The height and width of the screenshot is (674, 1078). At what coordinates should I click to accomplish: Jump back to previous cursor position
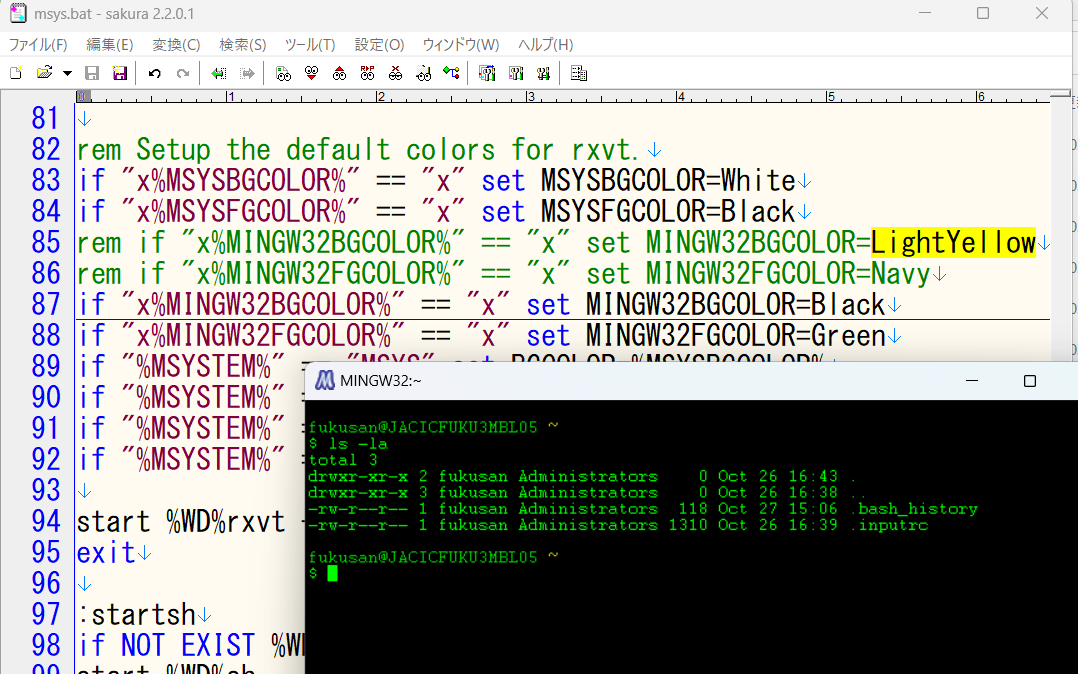point(220,73)
